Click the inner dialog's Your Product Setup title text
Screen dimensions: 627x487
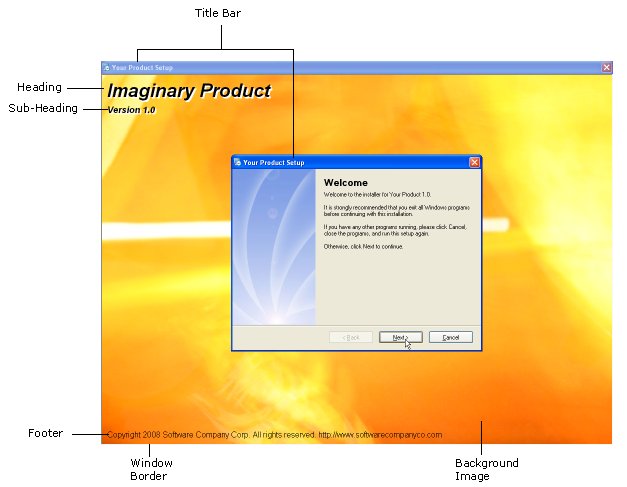point(274,162)
